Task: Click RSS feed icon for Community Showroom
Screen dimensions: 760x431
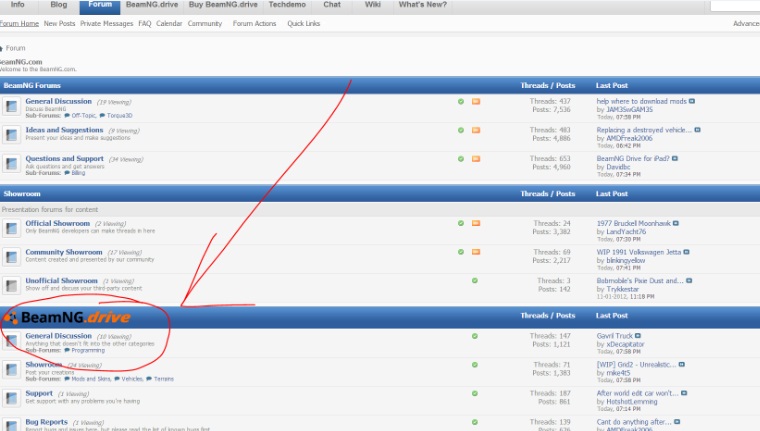Action: tap(476, 252)
